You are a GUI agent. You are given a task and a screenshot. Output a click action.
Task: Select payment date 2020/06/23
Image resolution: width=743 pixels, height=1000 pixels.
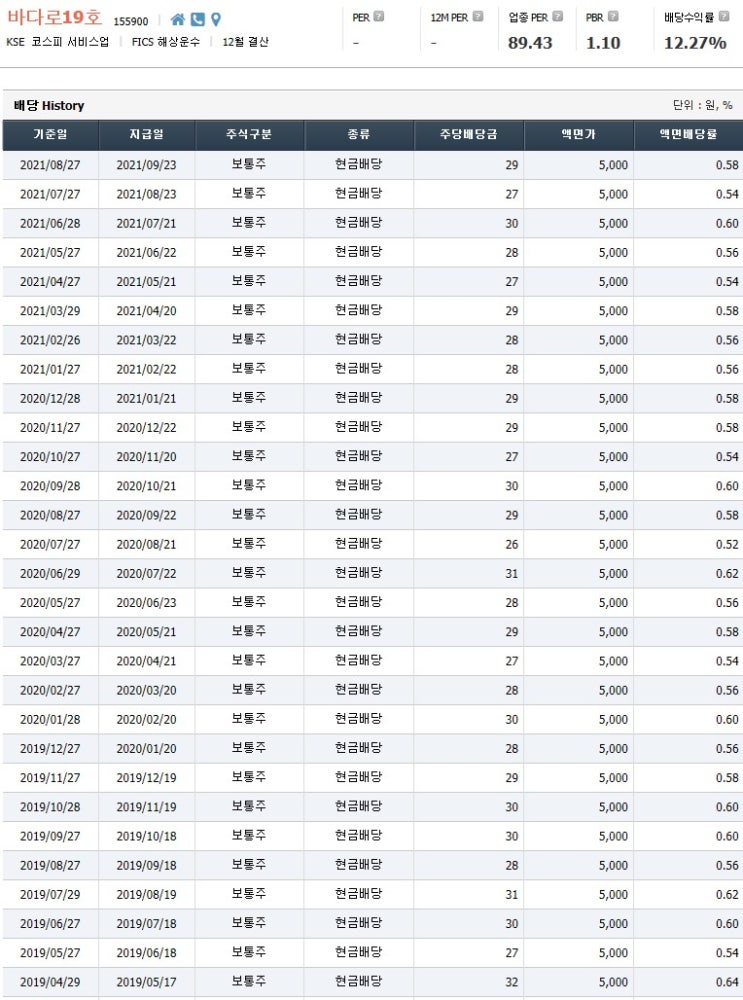pos(147,603)
